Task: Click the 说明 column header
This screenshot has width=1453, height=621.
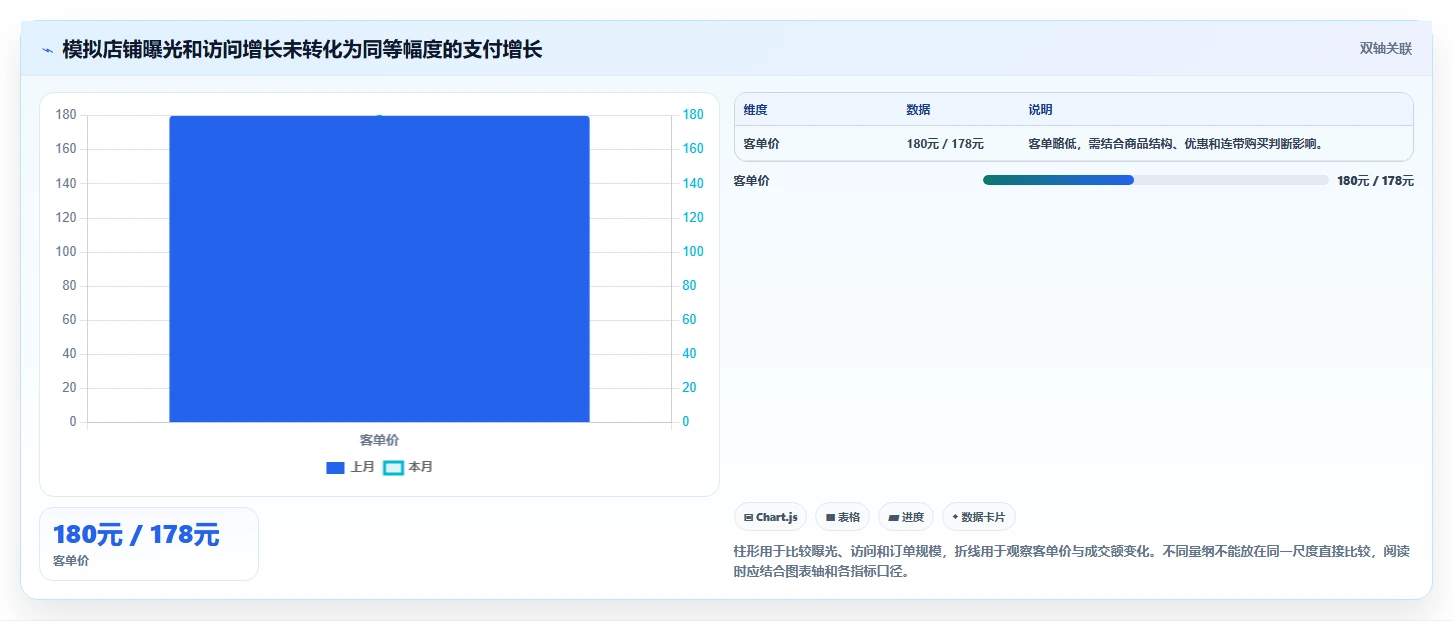Action: coord(1040,110)
